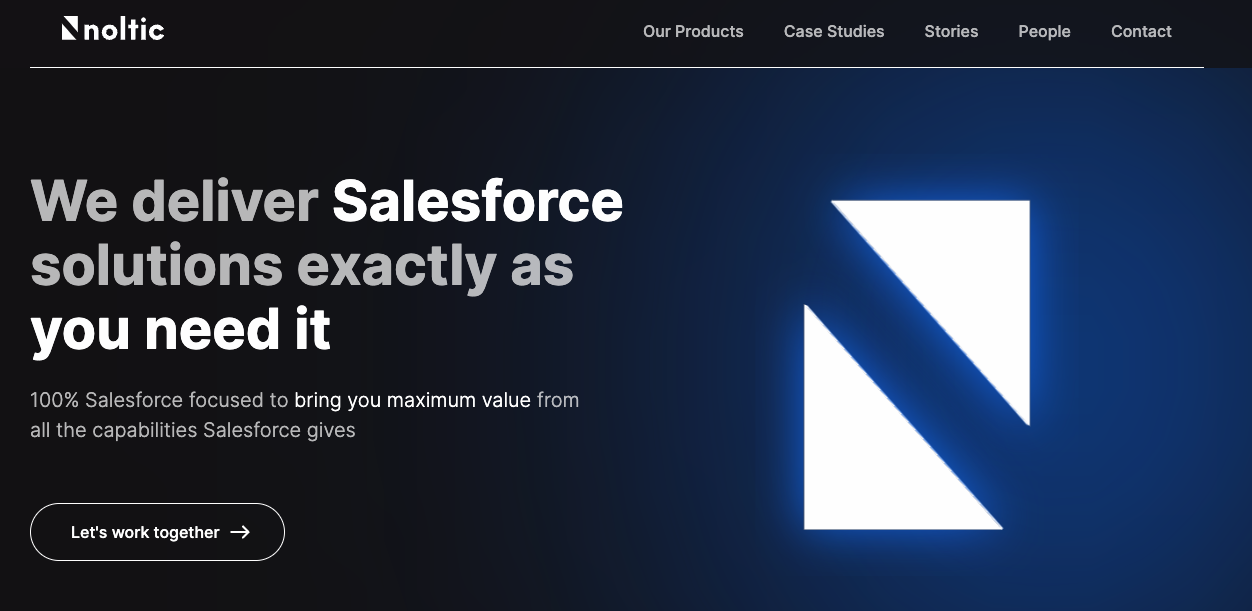Click the highlighted "bring you maximum value" text
The width and height of the screenshot is (1252, 611).
pyautogui.click(x=412, y=400)
